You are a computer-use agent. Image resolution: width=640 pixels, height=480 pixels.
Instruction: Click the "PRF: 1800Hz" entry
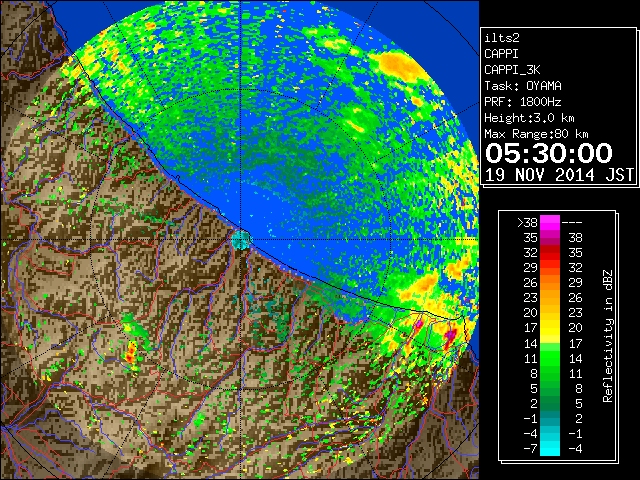pos(523,102)
